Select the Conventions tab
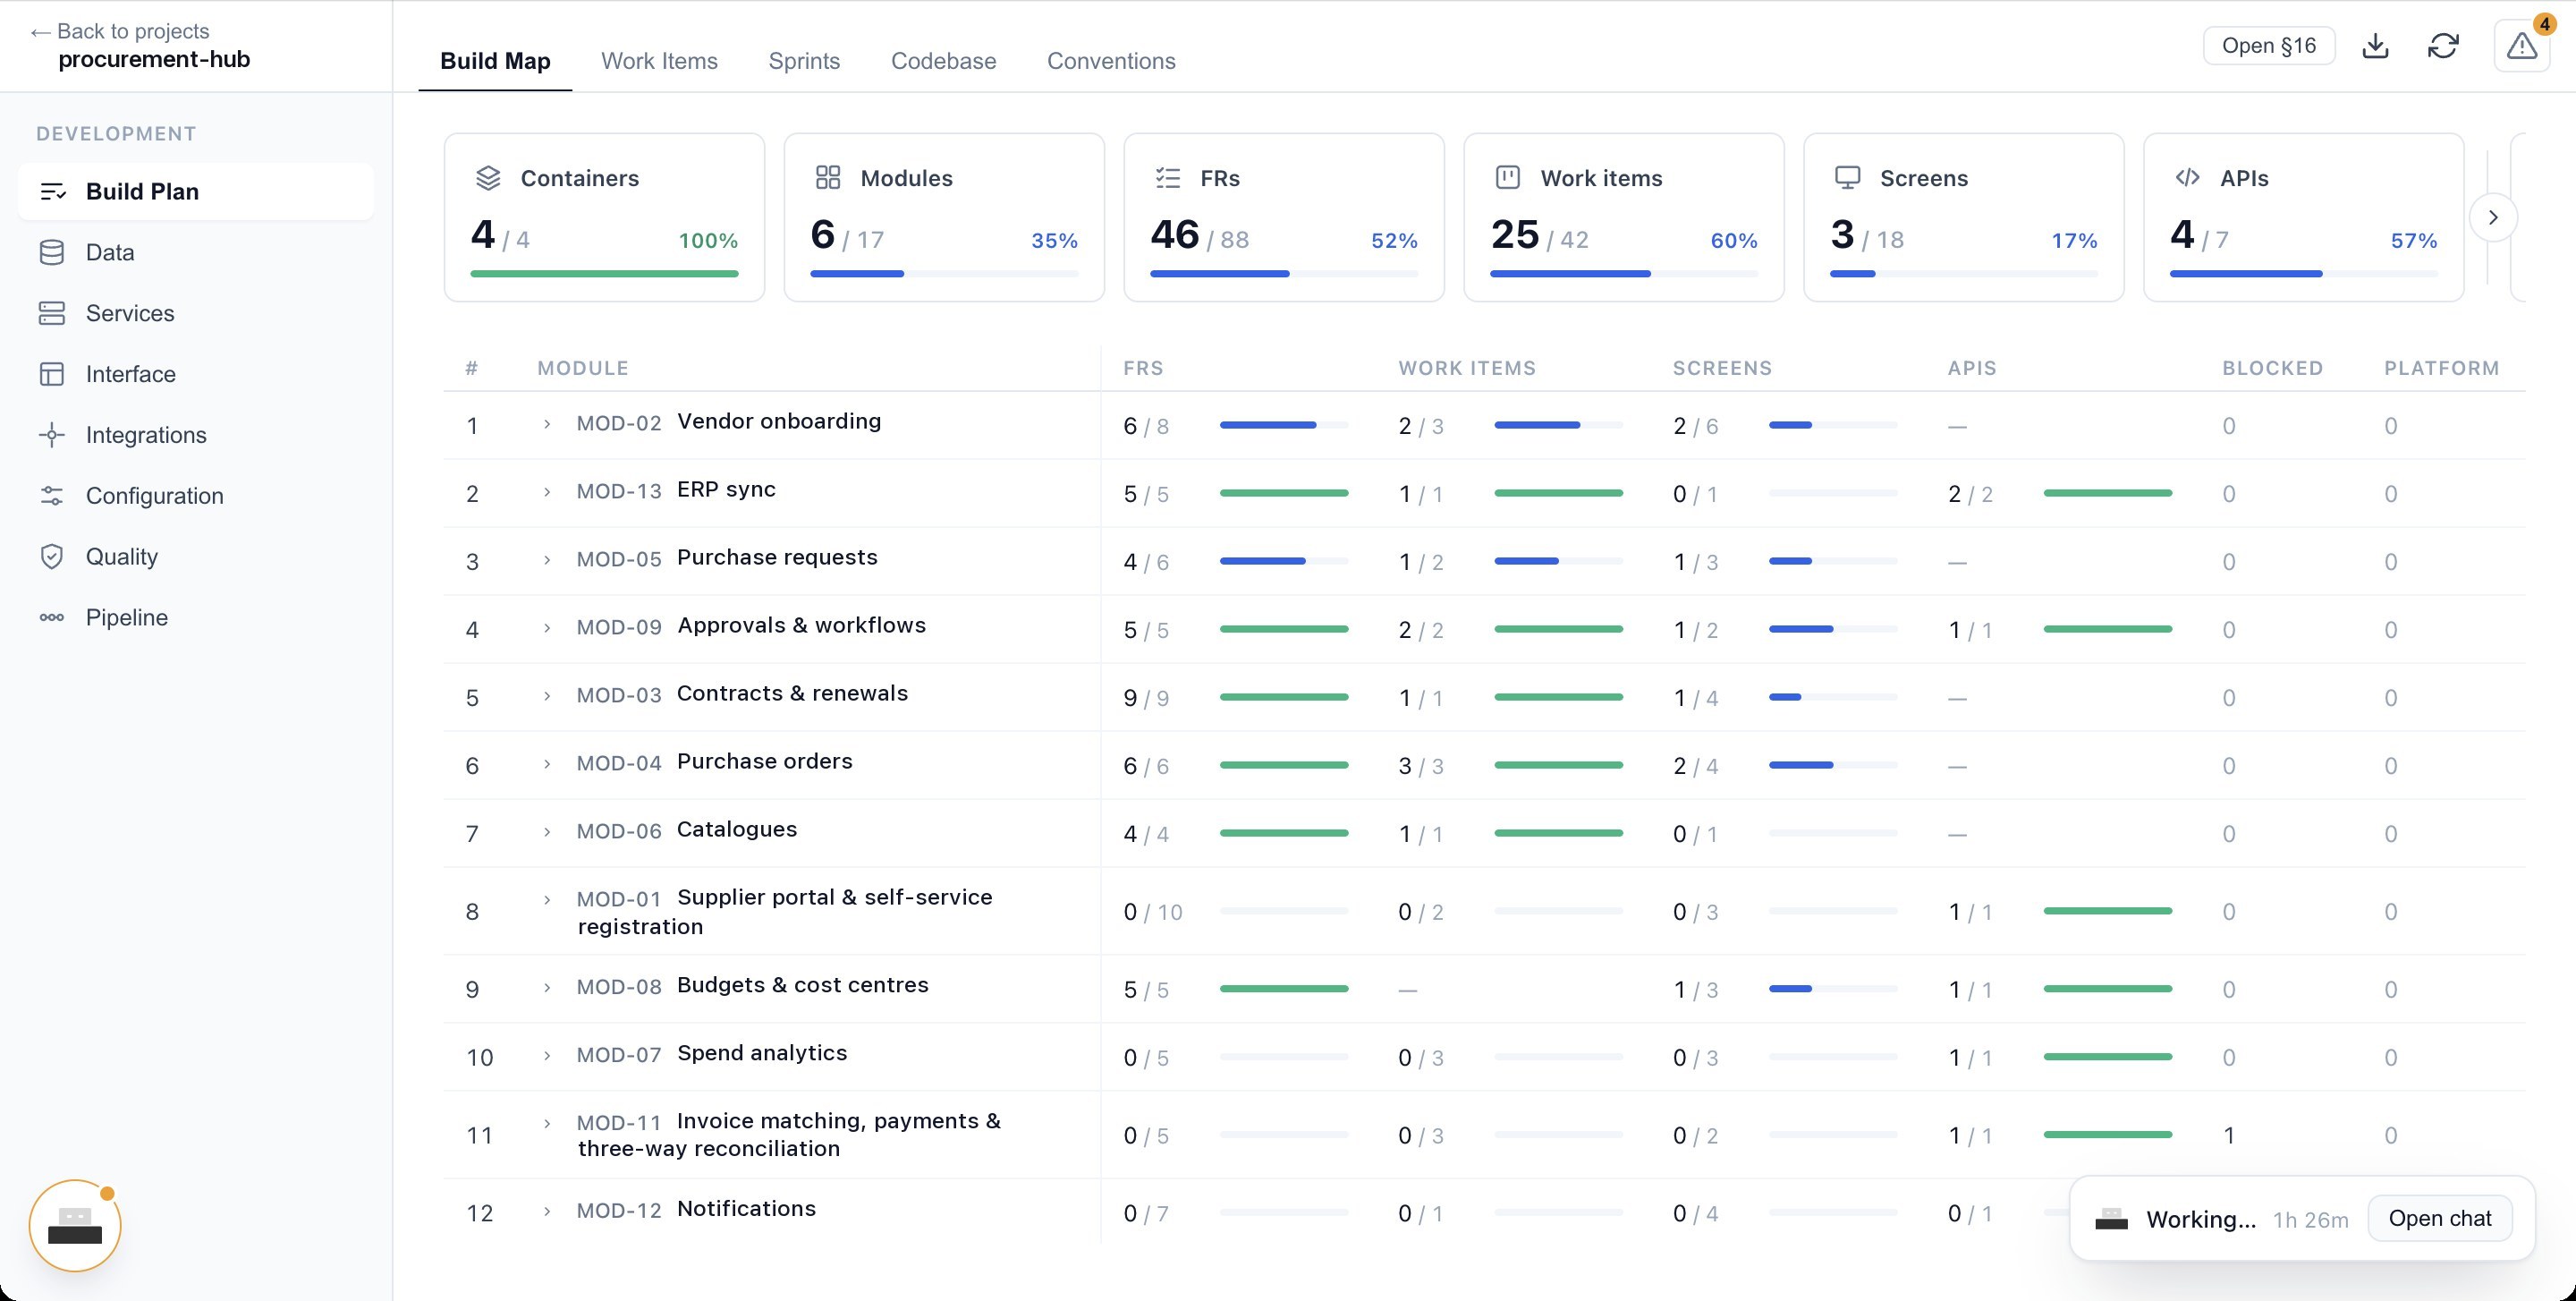The image size is (2576, 1301). (1111, 61)
